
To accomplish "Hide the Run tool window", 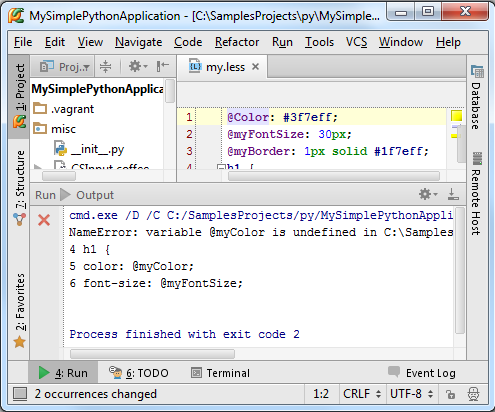I will coord(453,194).
